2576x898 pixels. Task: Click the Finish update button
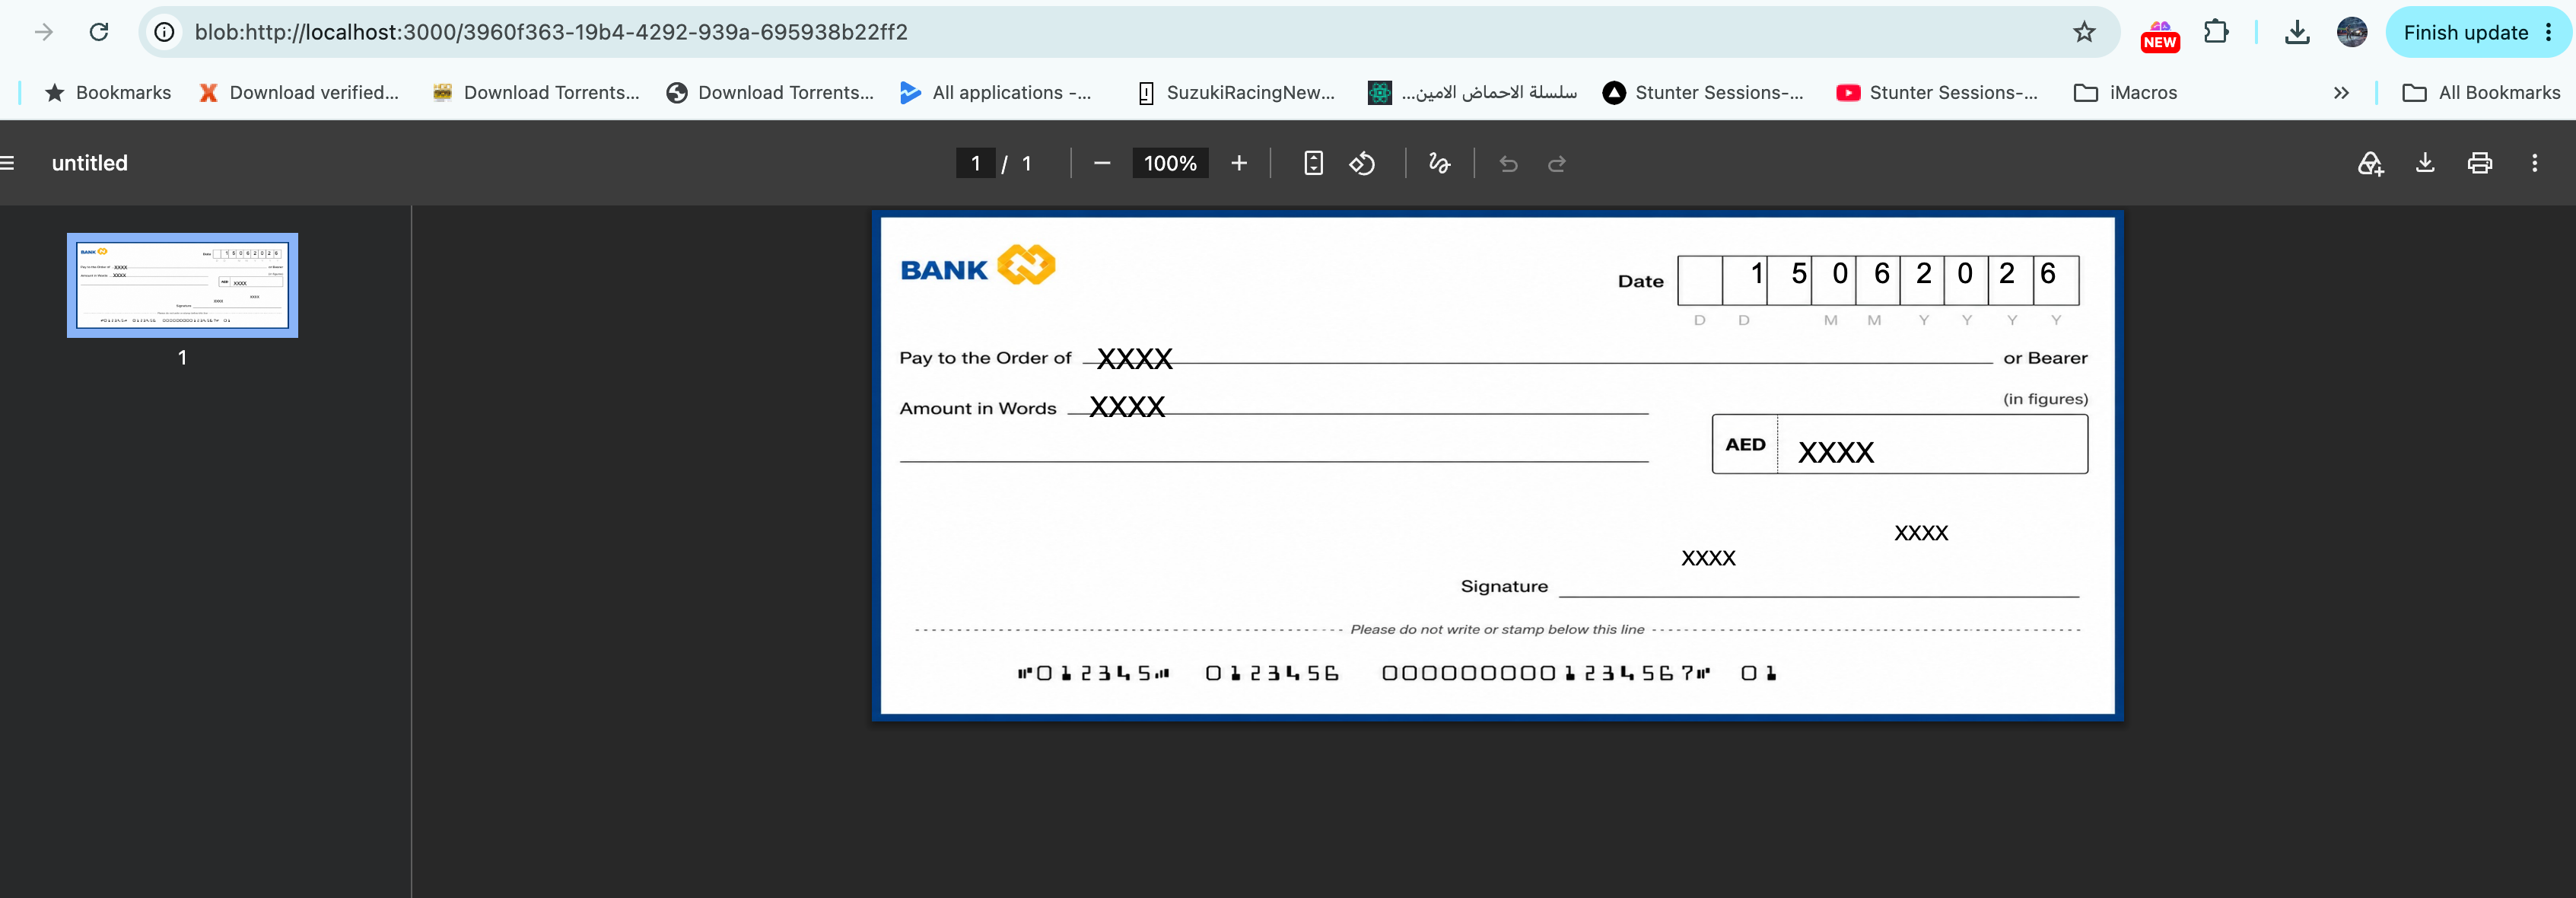click(2478, 32)
